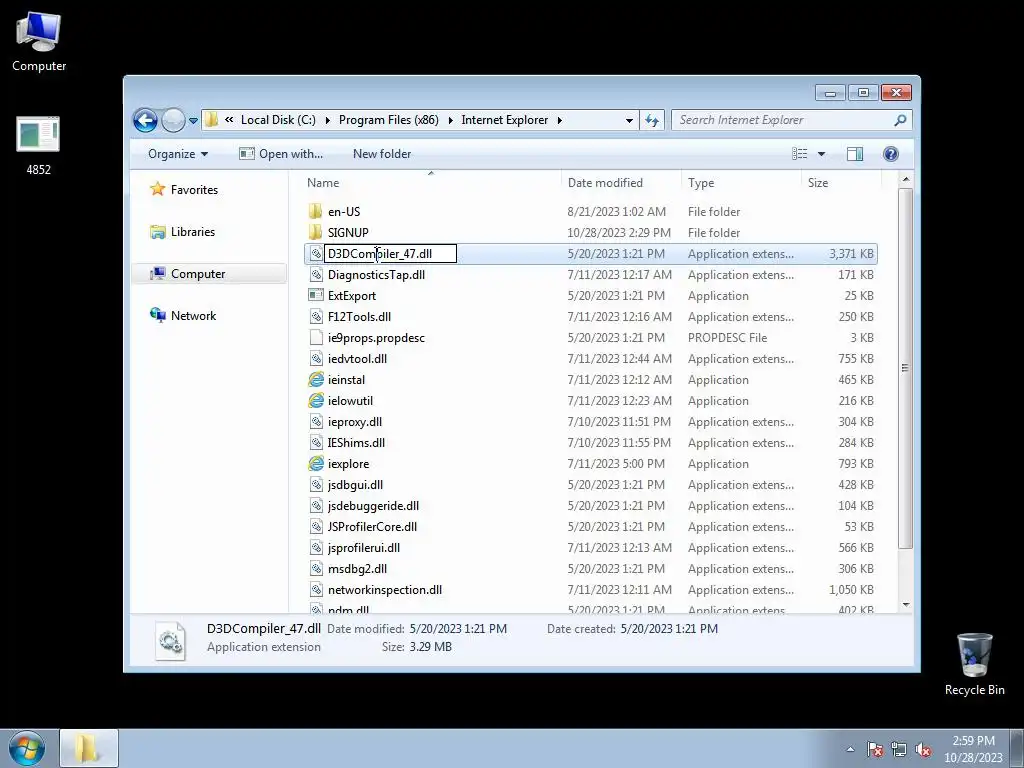This screenshot has width=1024, height=768.
Task: Click the Program Files (x86) breadcrumb
Action: point(389,120)
